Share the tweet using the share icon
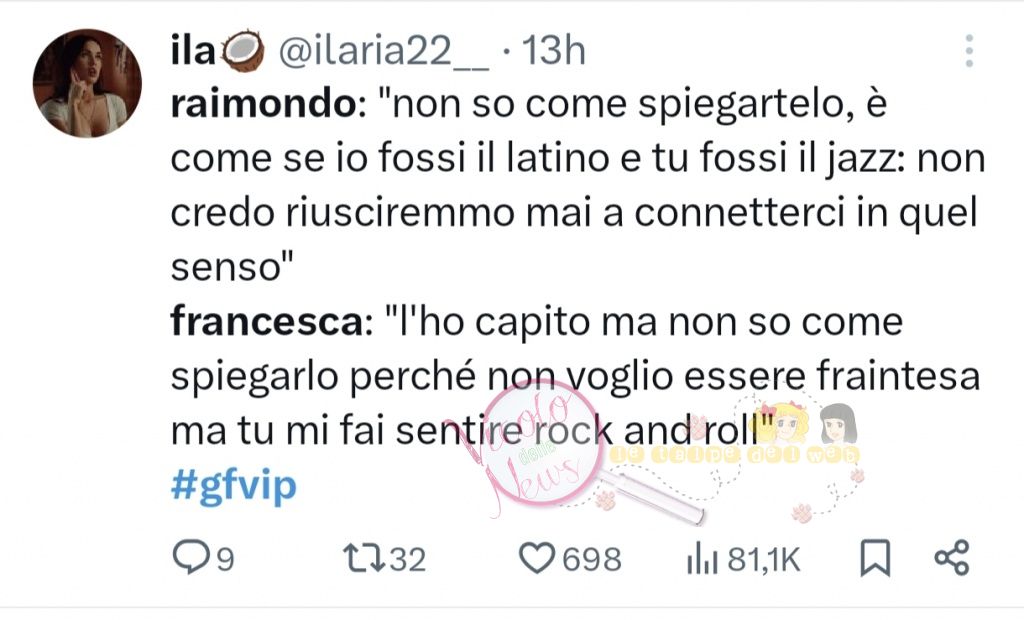 point(952,558)
